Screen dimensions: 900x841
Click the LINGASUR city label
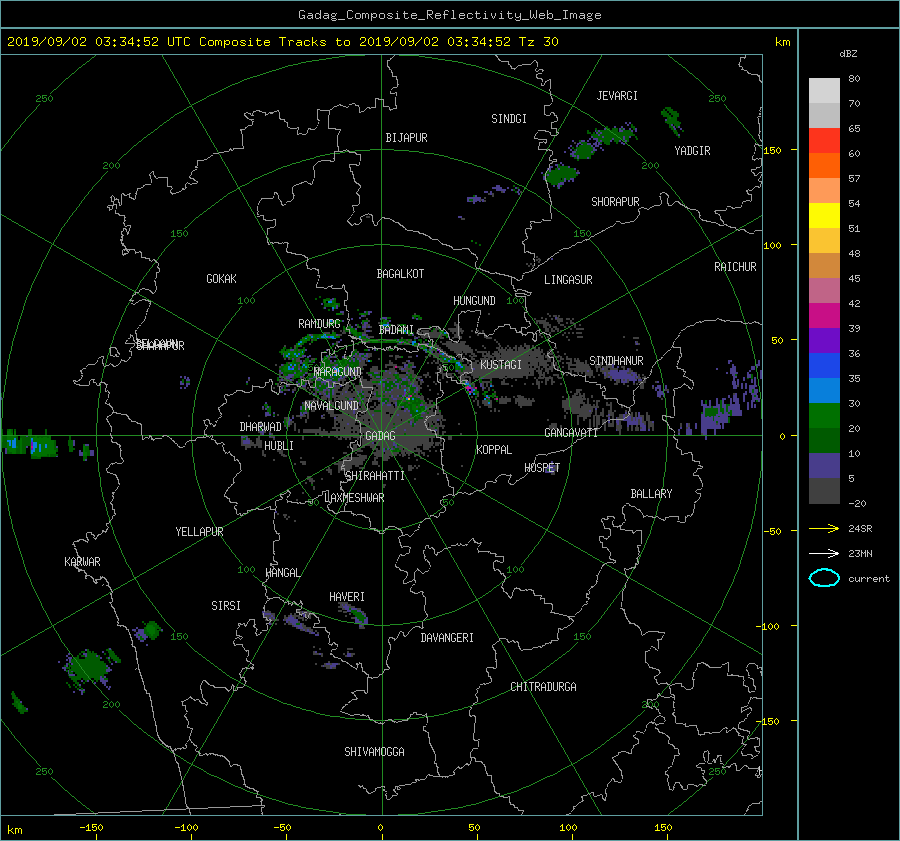tap(568, 280)
